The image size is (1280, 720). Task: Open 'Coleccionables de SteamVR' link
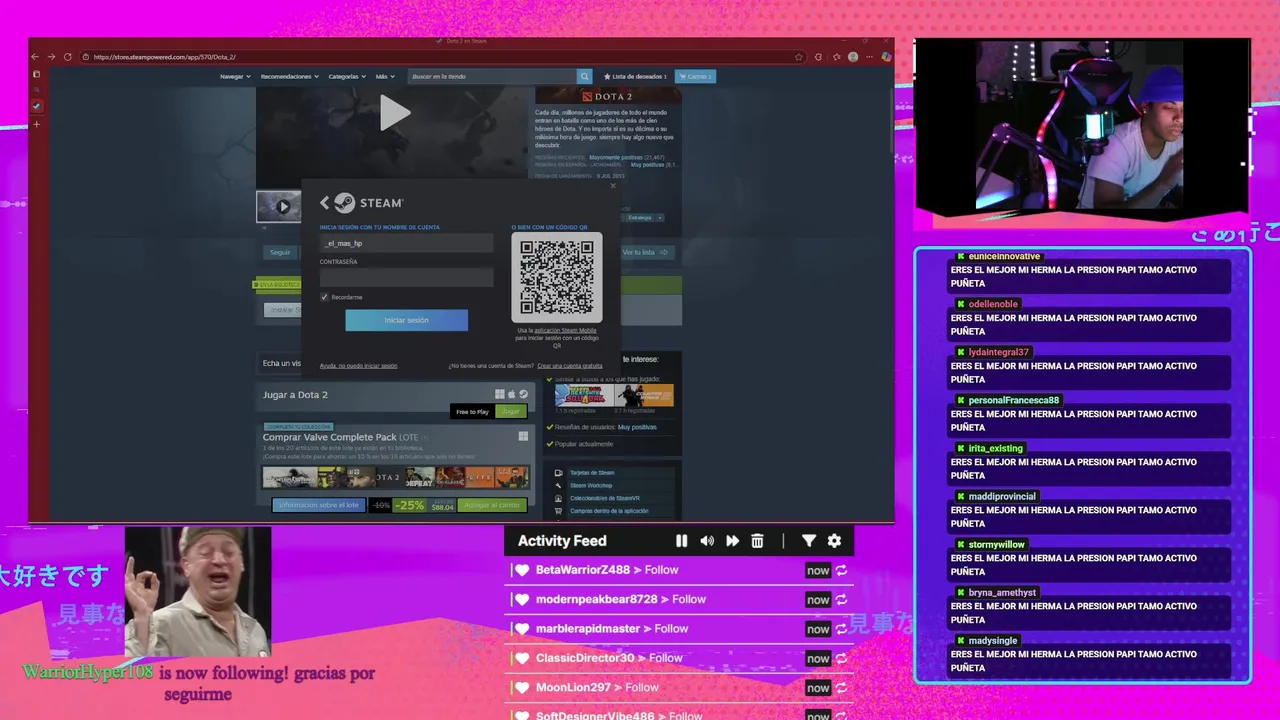coord(605,498)
